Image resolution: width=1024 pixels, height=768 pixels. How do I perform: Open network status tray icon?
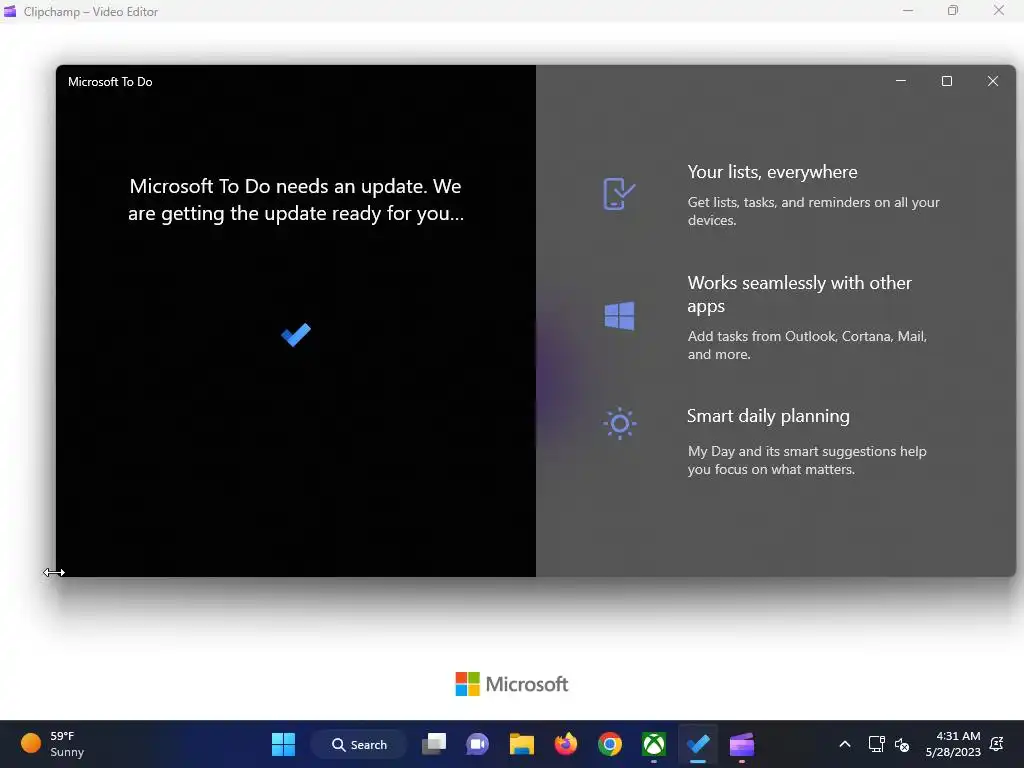pos(876,744)
